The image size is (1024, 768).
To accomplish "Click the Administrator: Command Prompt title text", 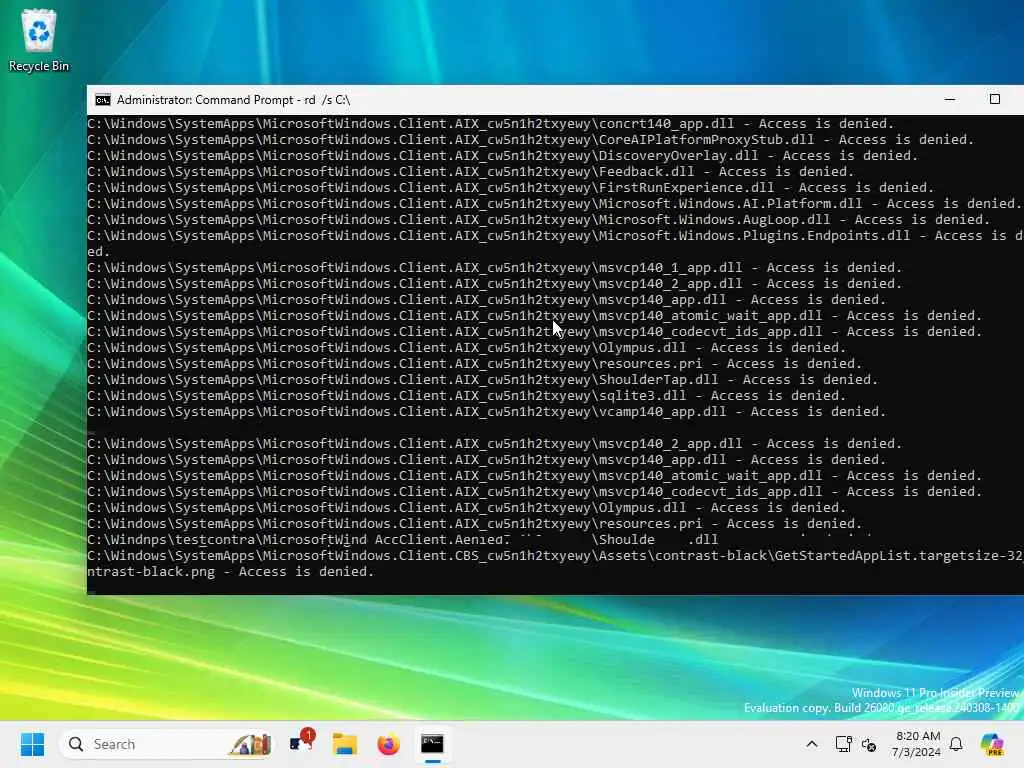I will (233, 100).
